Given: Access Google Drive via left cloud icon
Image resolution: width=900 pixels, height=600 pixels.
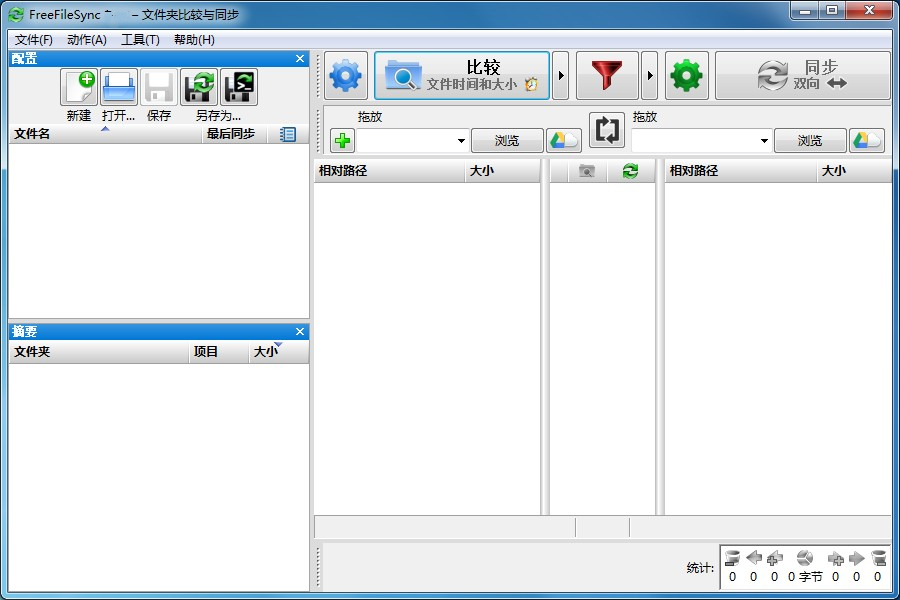Looking at the screenshot, I should (x=563, y=140).
